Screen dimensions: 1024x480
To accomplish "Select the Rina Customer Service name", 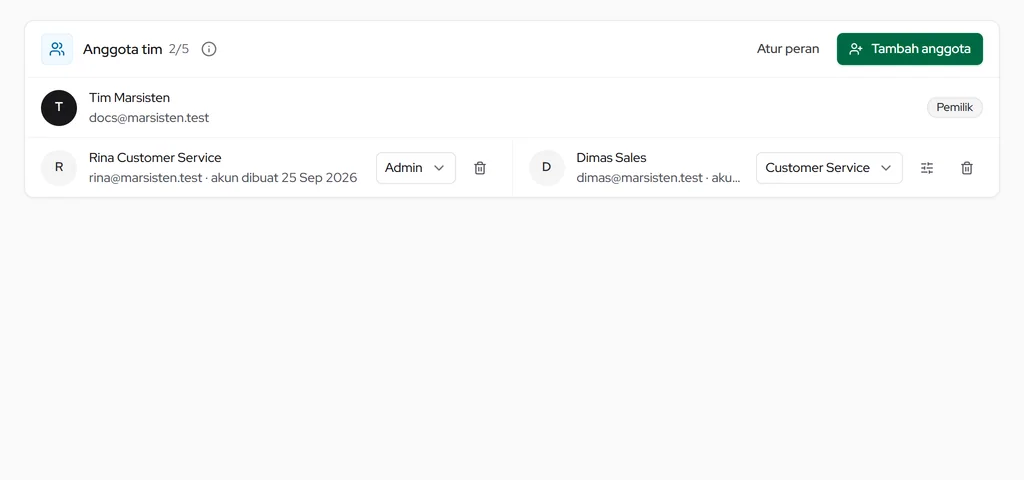I will coord(155,158).
